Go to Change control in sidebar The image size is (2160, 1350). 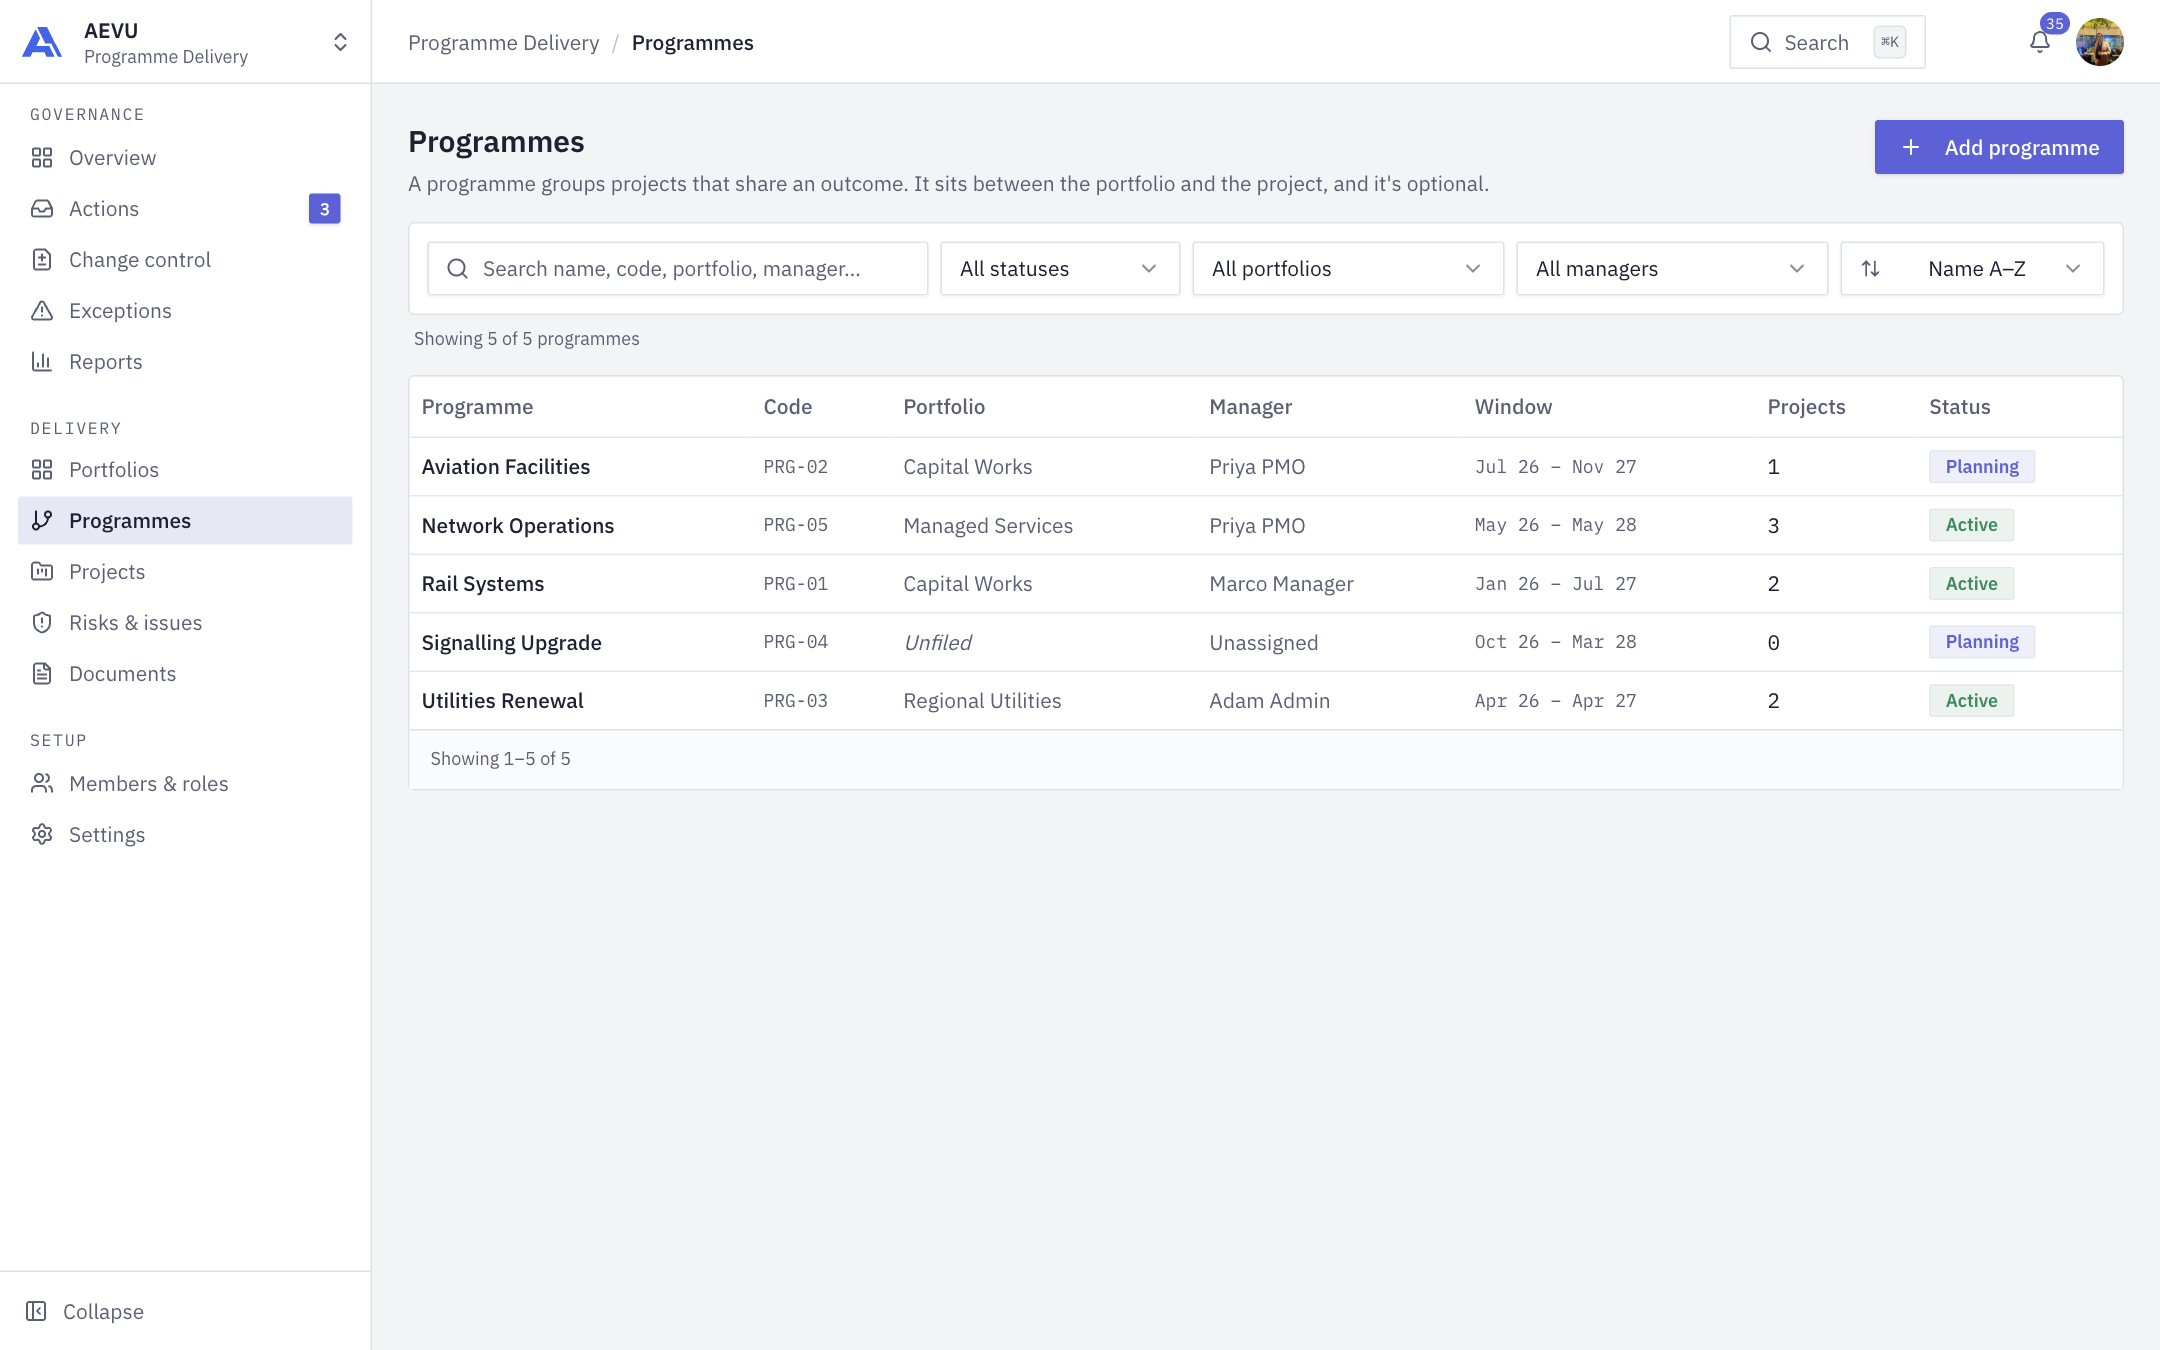click(185, 260)
